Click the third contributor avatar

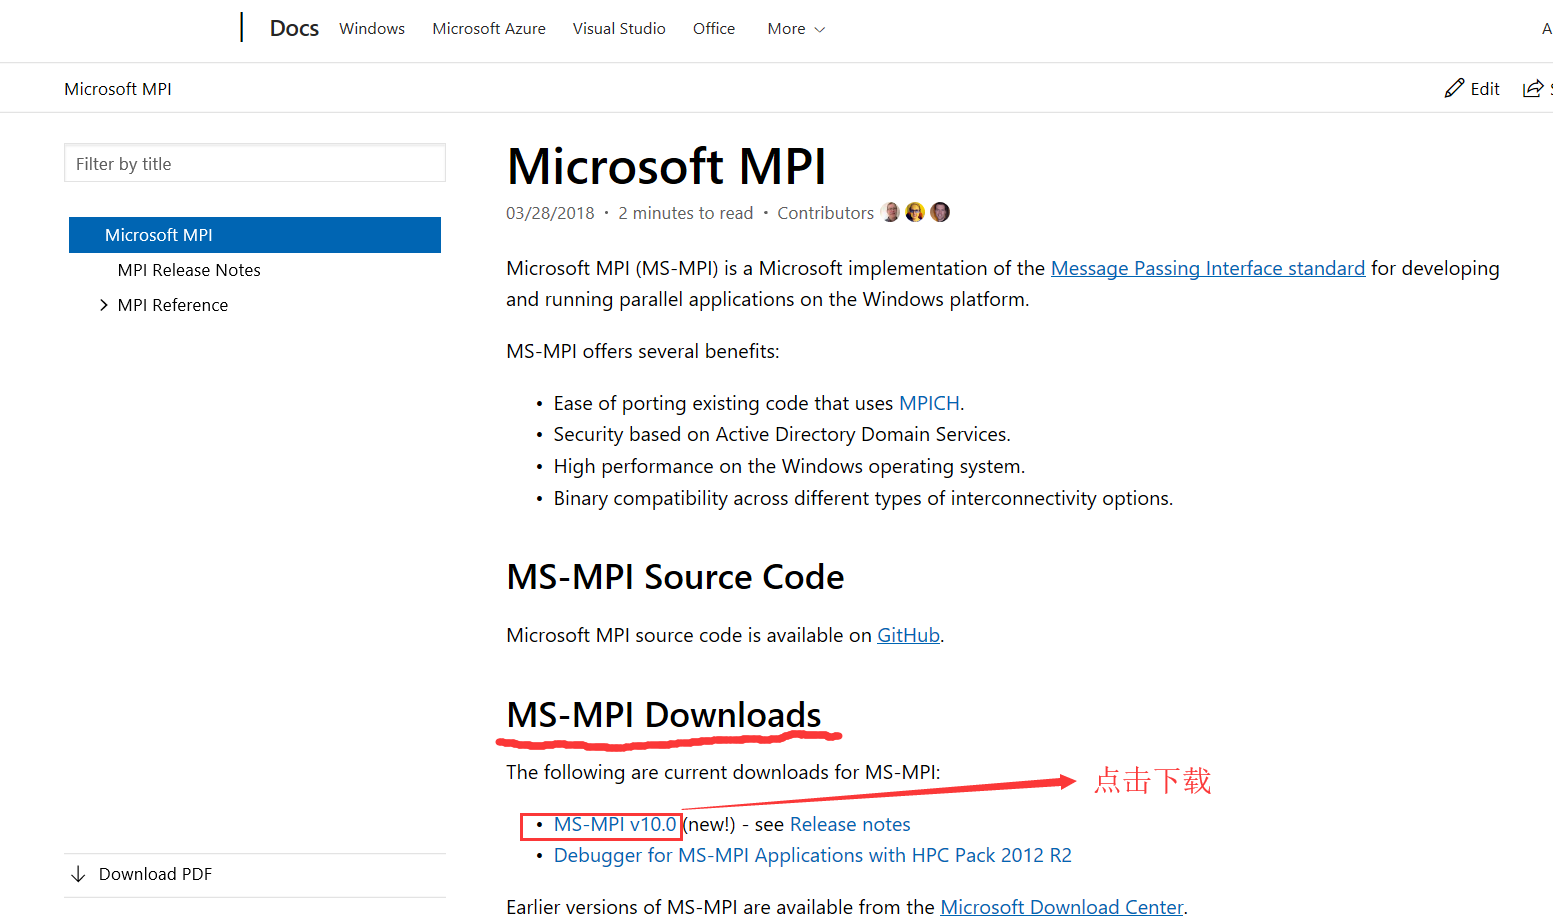[940, 212]
